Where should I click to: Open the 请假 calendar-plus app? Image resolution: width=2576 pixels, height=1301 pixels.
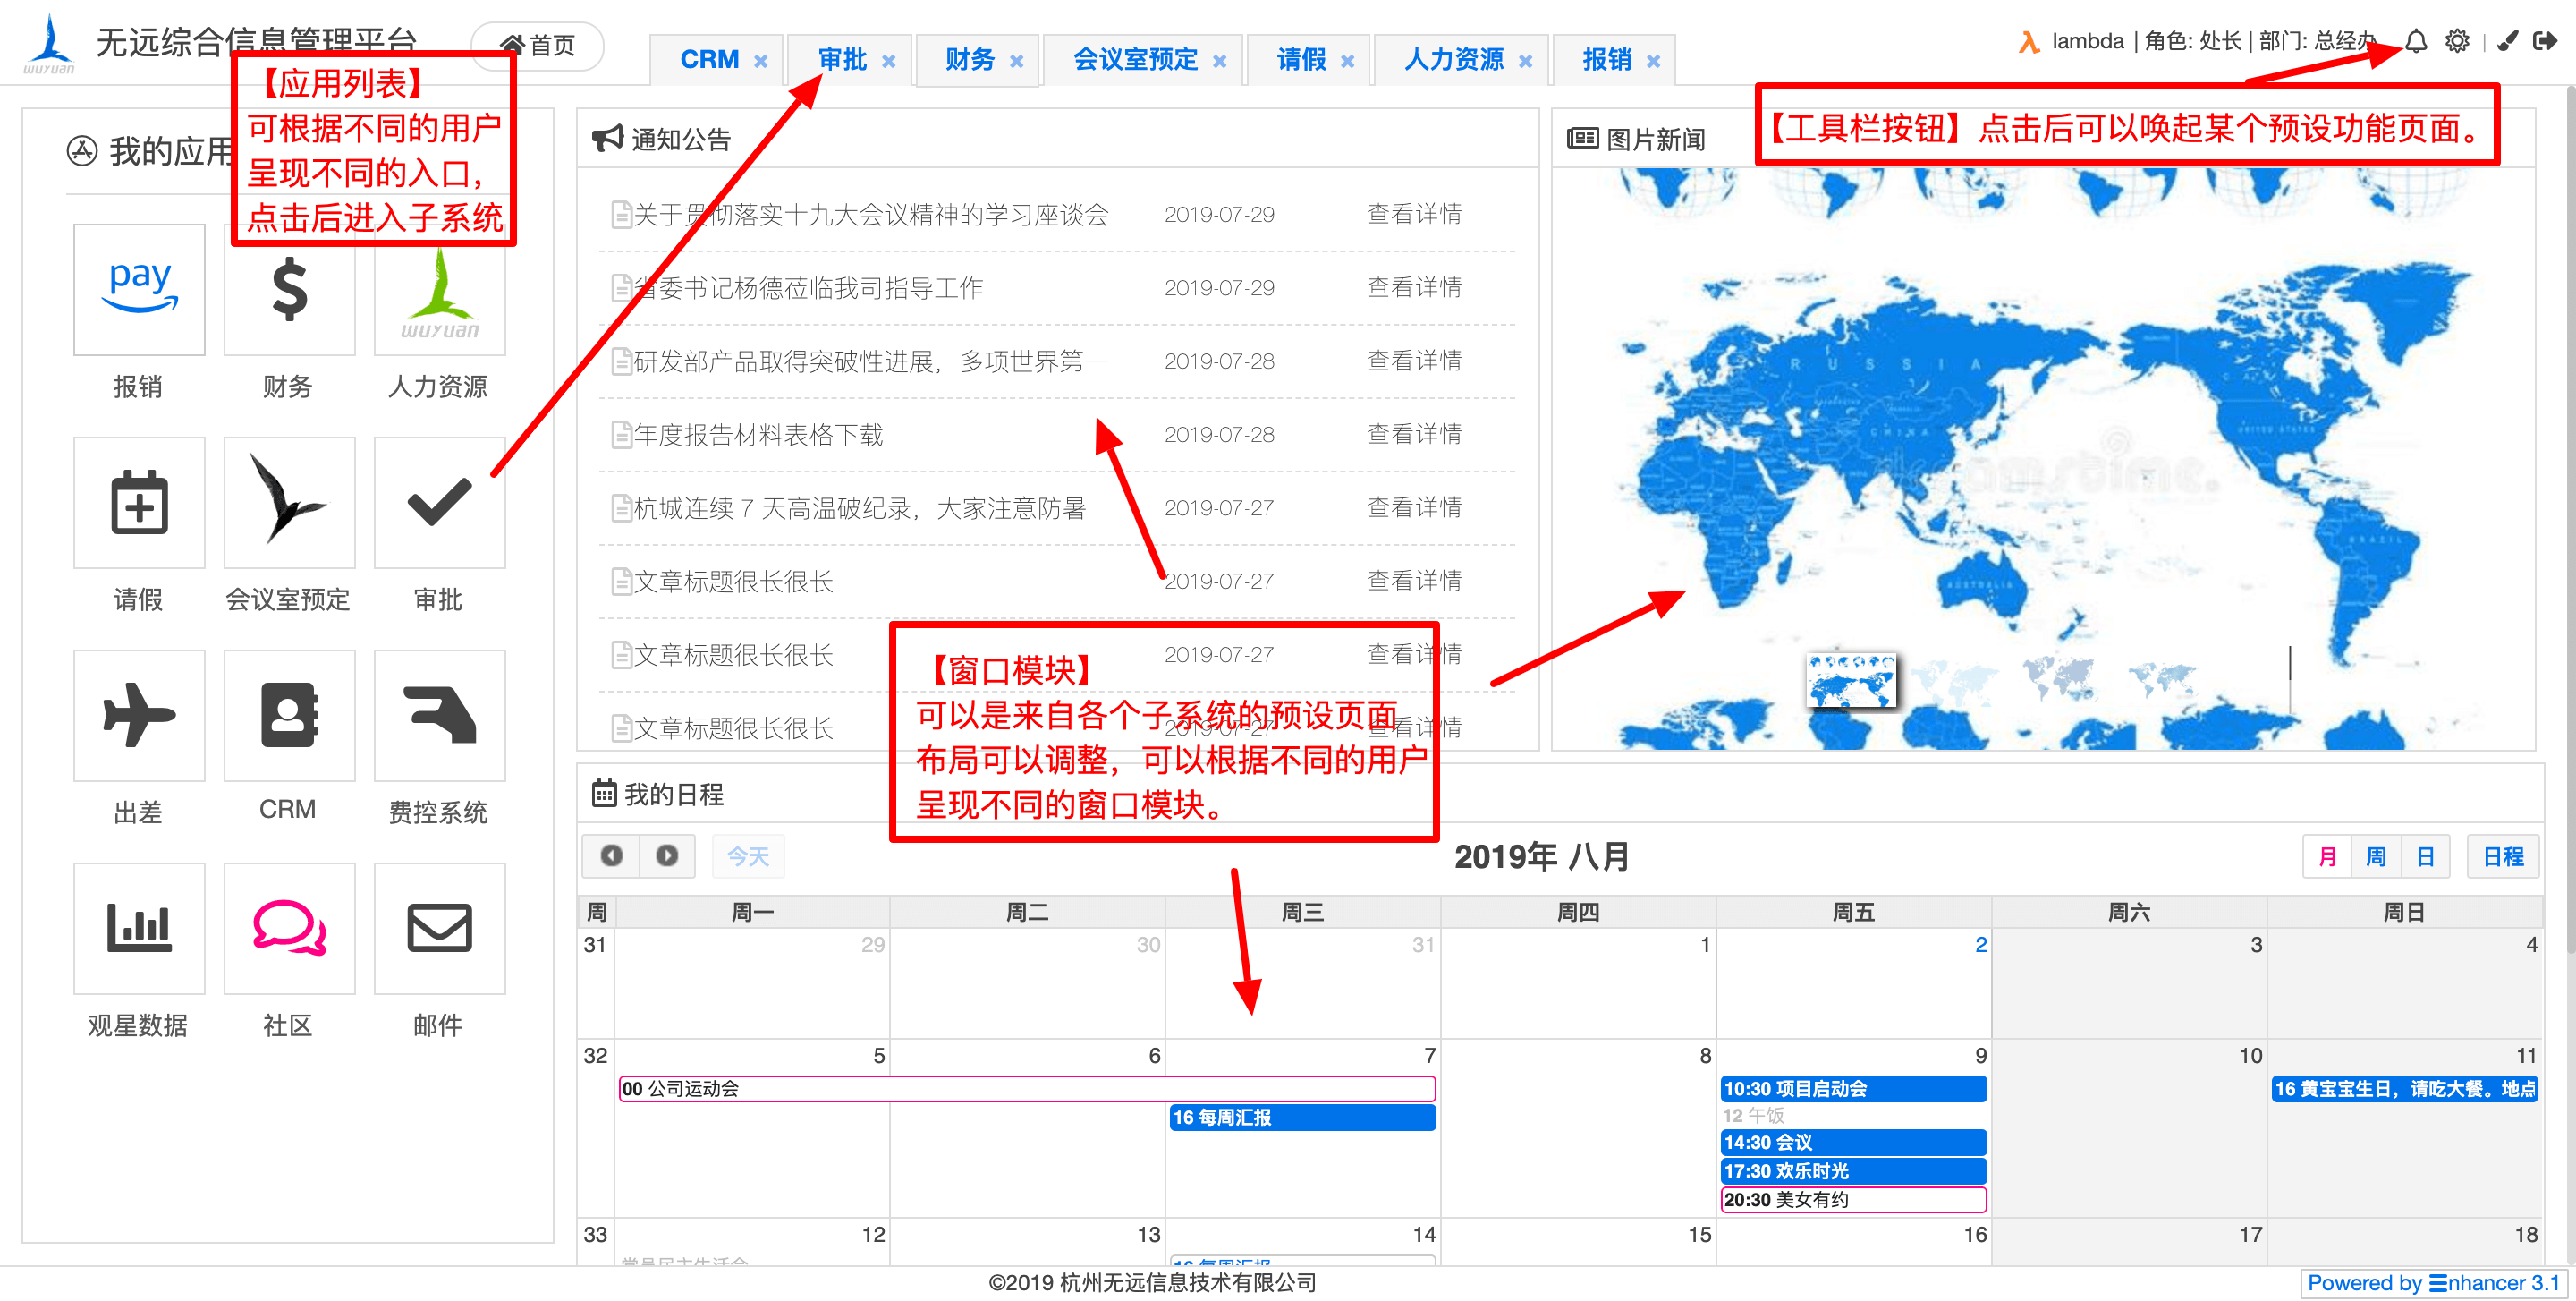point(139,502)
